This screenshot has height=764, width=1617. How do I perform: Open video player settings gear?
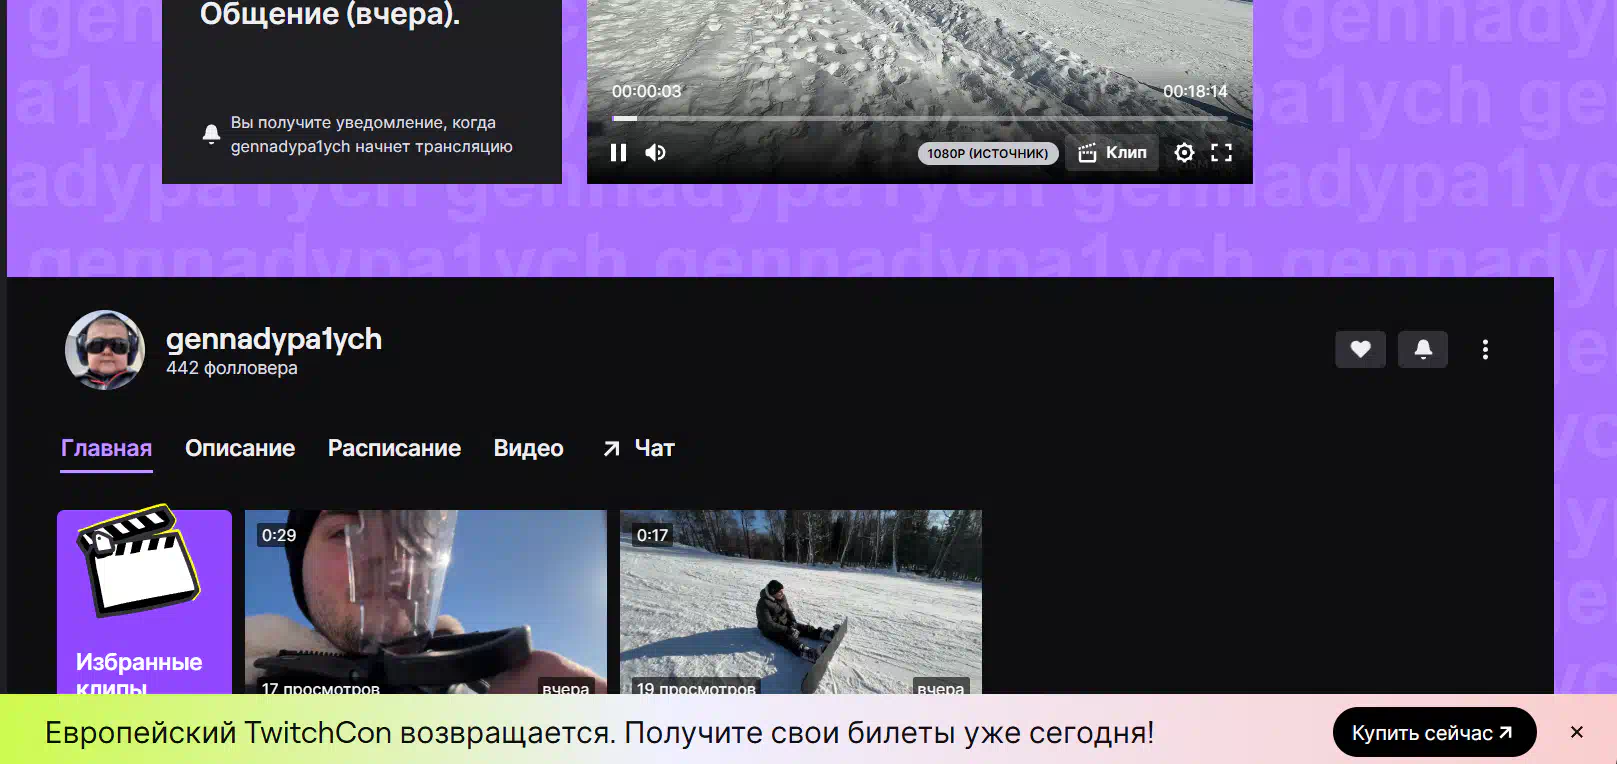click(x=1184, y=153)
